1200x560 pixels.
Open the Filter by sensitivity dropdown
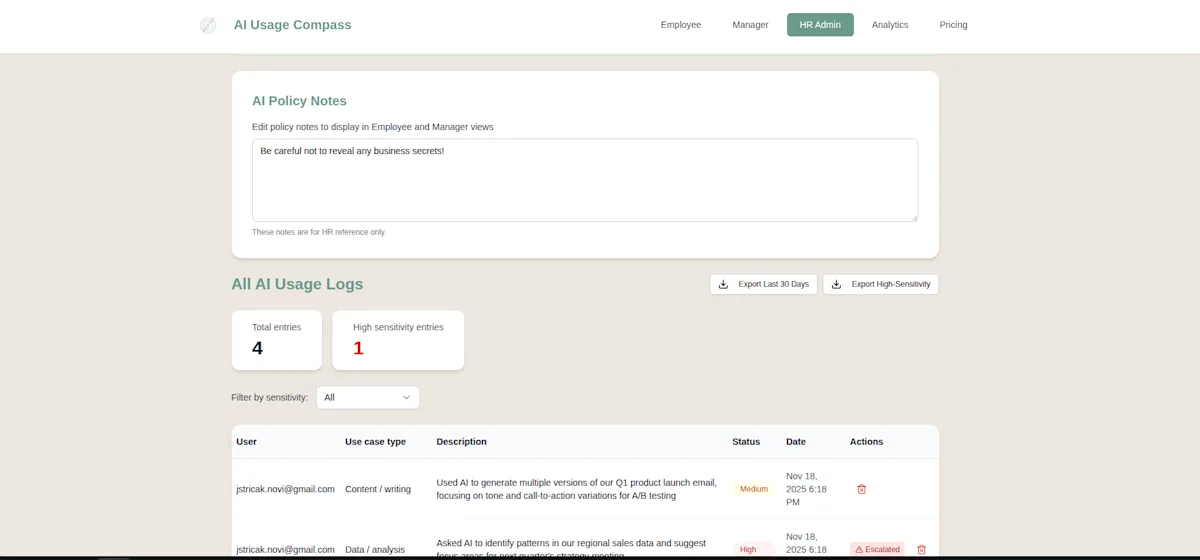pos(368,397)
